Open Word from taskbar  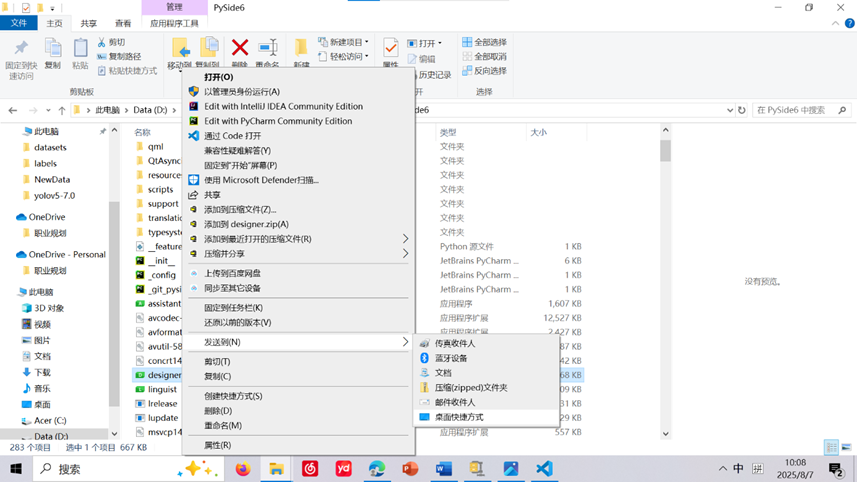pos(443,469)
